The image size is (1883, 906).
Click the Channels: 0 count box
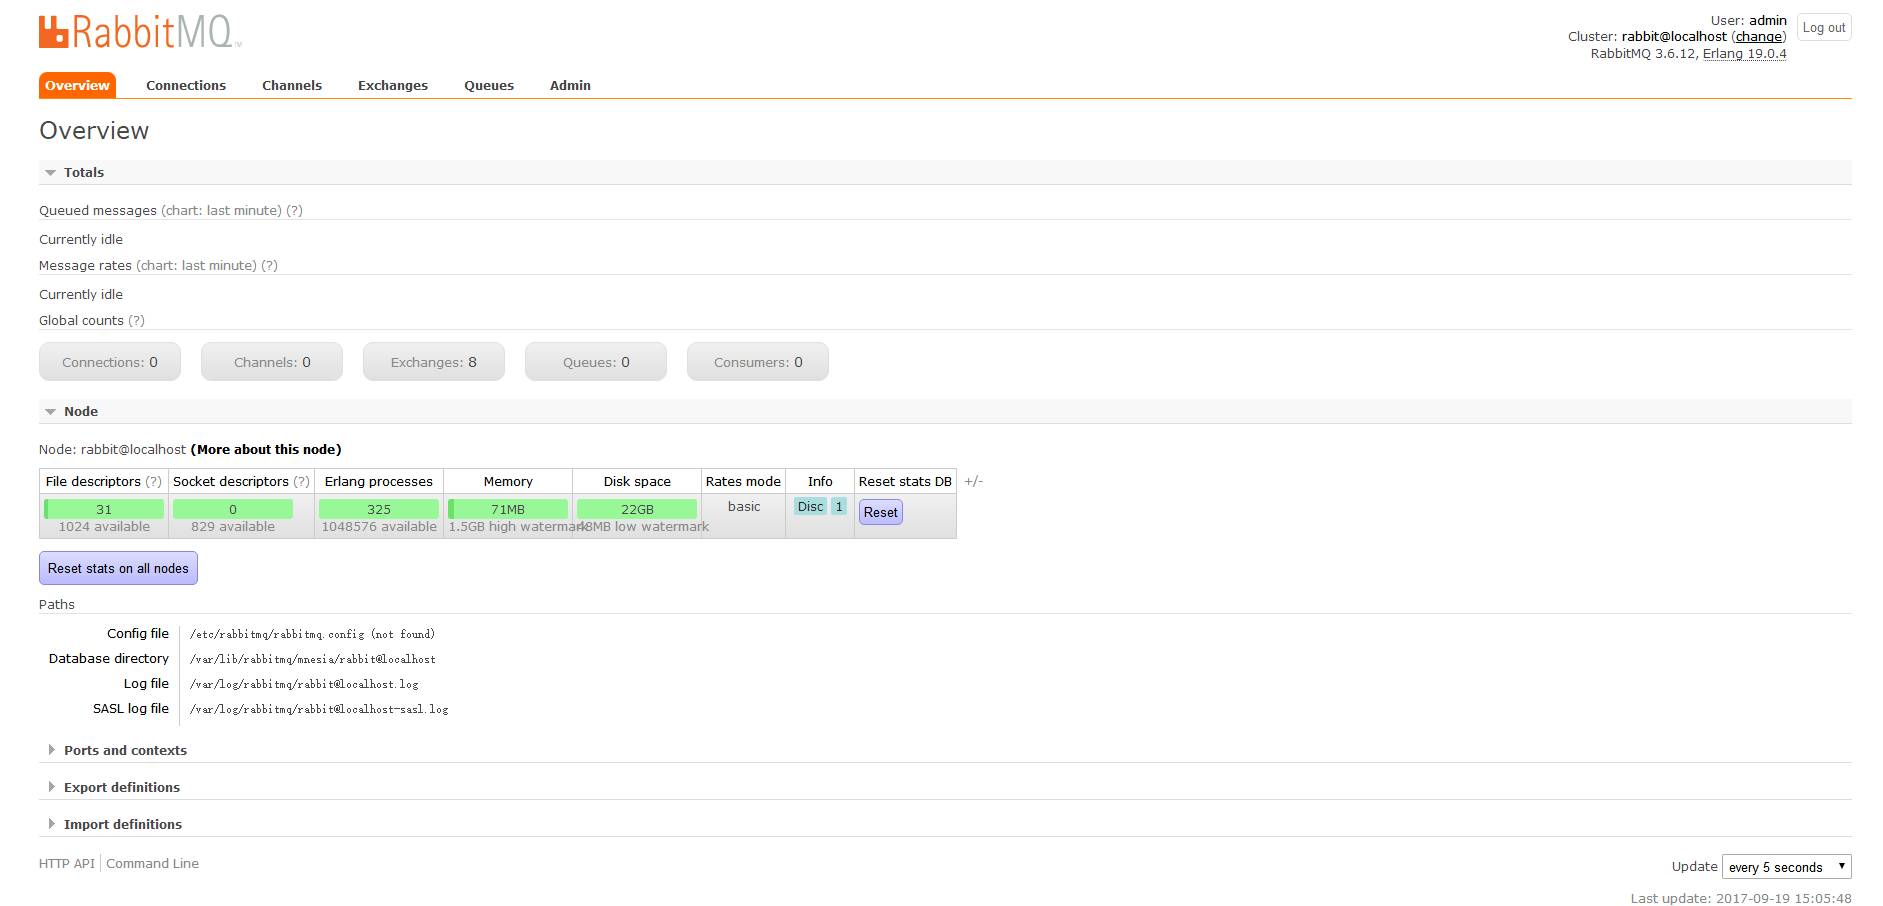[272, 362]
